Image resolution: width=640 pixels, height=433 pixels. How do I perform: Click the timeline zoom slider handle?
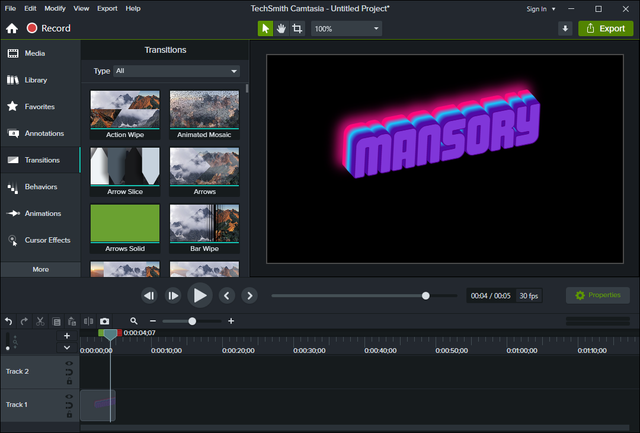[192, 321]
